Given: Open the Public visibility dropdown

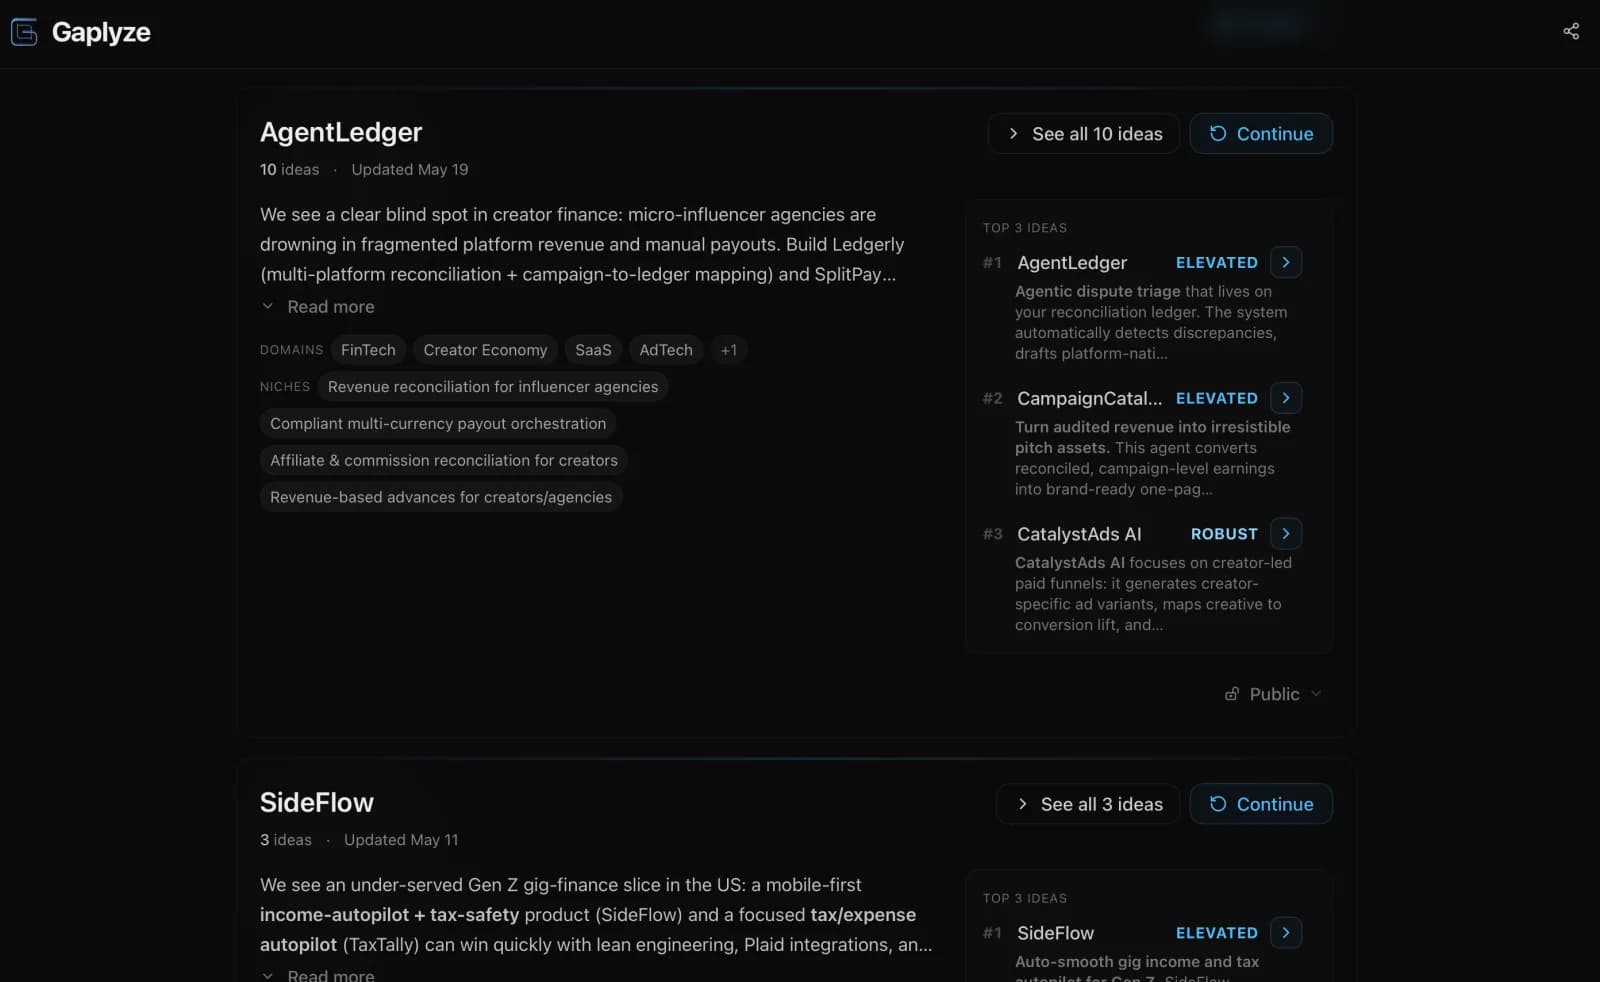Looking at the screenshot, I should (1273, 694).
